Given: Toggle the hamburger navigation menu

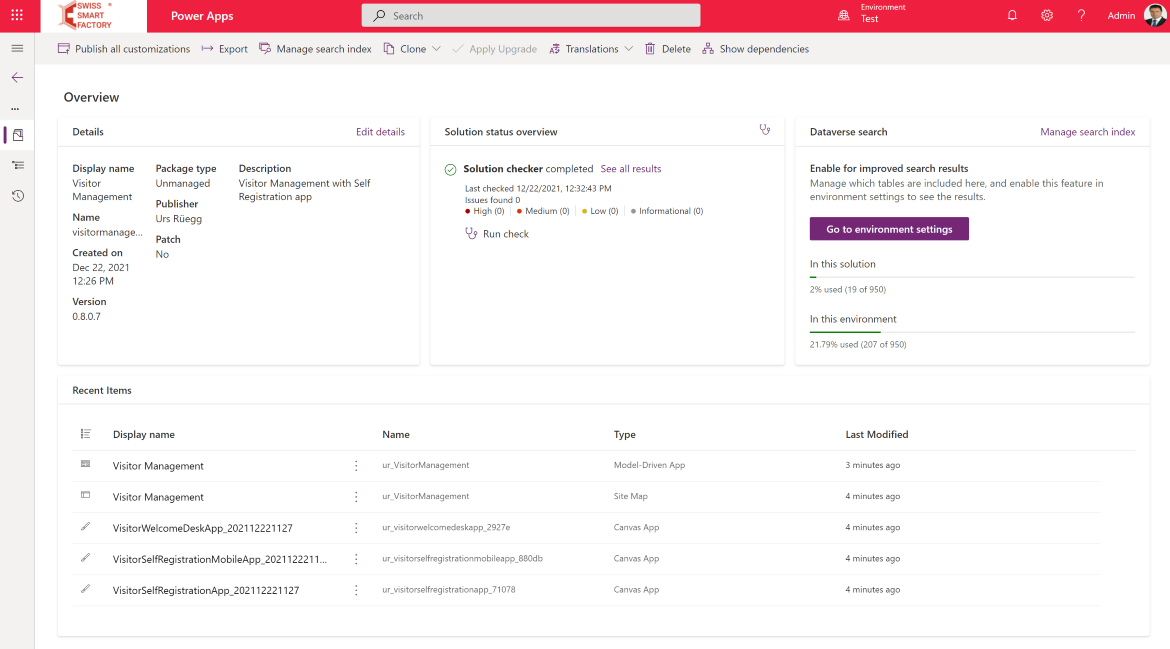Looking at the screenshot, I should click(x=17, y=48).
